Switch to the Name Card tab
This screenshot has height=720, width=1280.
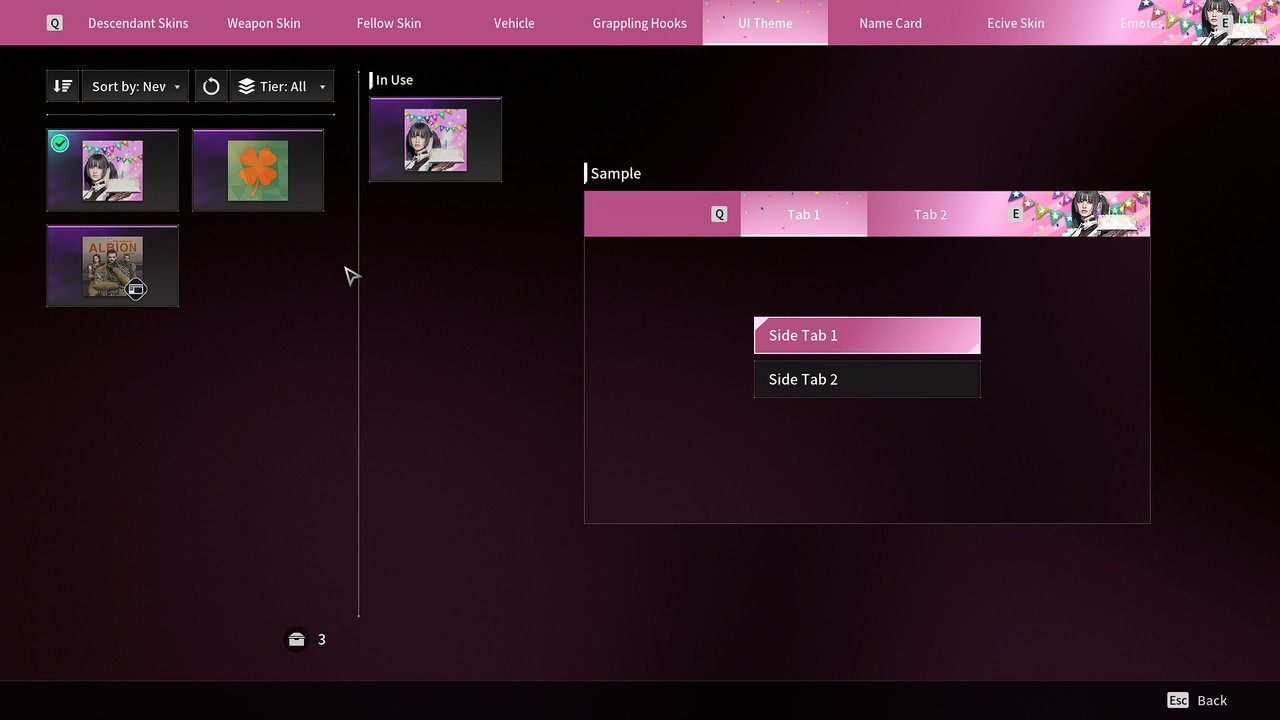(x=890, y=23)
